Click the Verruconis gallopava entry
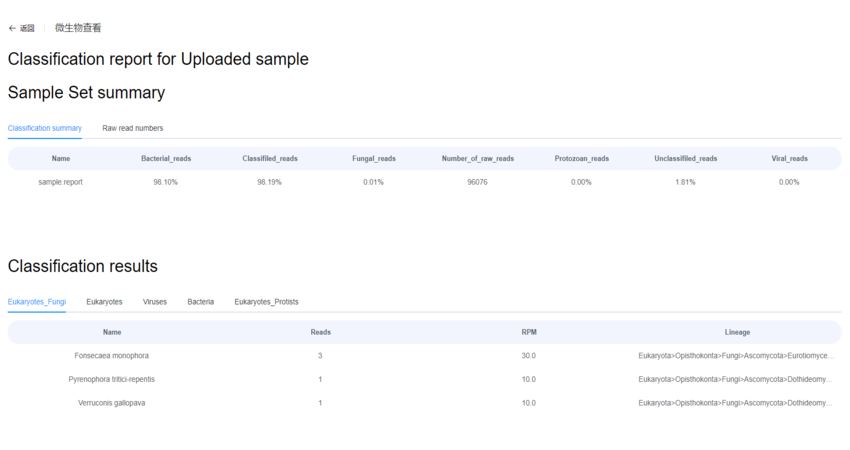The width and height of the screenshot is (850, 450). coord(111,403)
